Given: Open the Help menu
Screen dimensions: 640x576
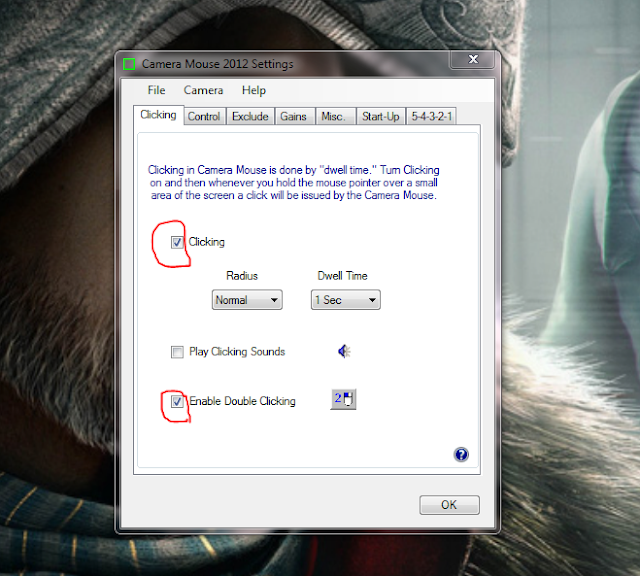Looking at the screenshot, I should pyautogui.click(x=253, y=90).
